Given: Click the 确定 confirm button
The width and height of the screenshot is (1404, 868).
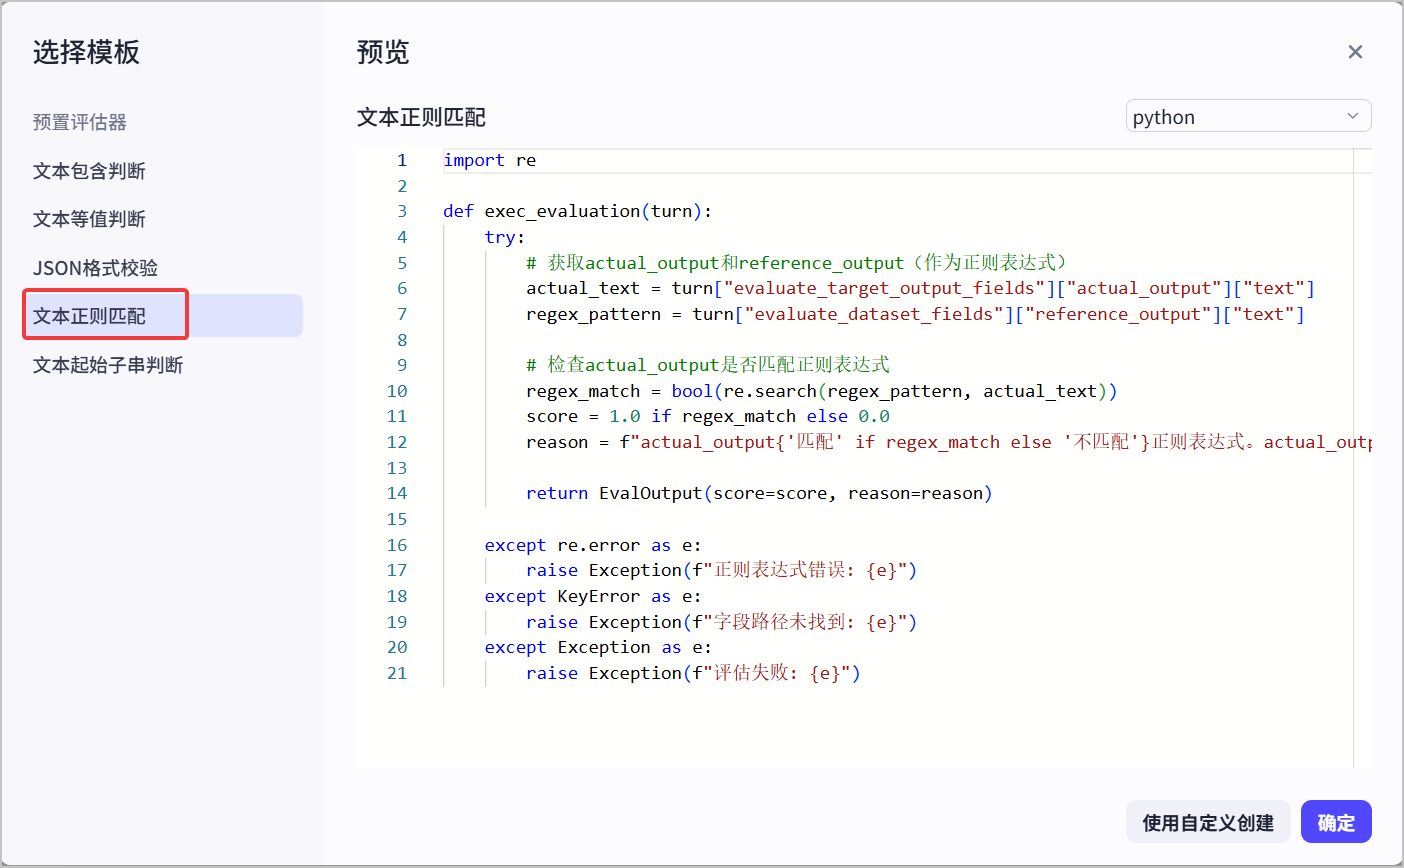Looking at the screenshot, I should point(1336,822).
